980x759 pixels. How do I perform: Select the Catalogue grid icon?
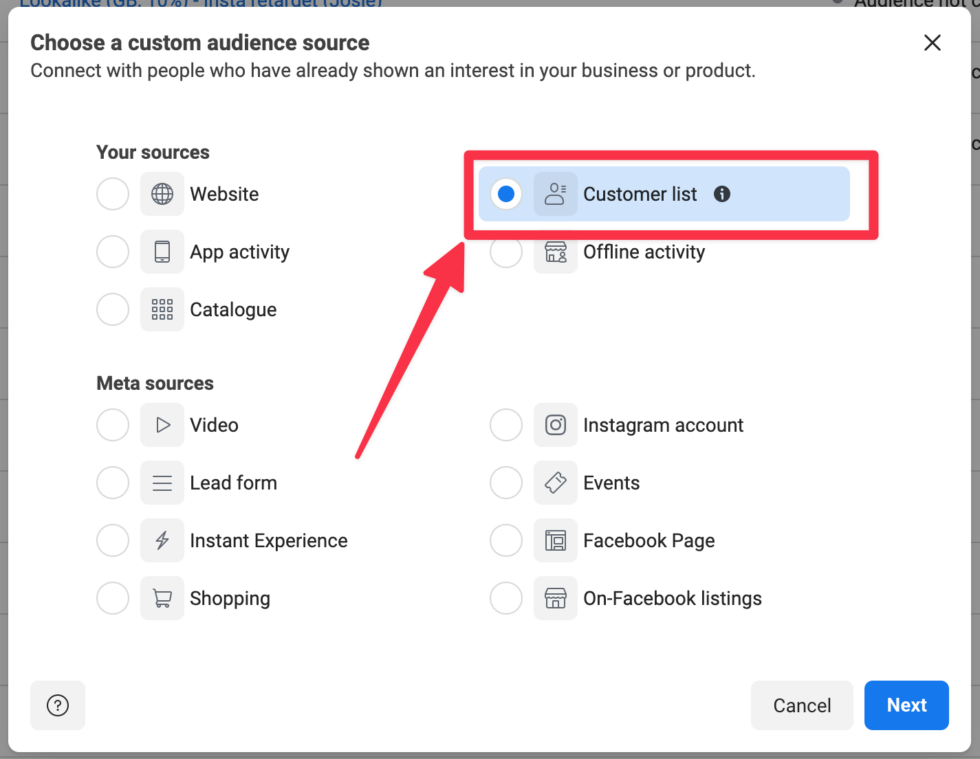(x=161, y=309)
